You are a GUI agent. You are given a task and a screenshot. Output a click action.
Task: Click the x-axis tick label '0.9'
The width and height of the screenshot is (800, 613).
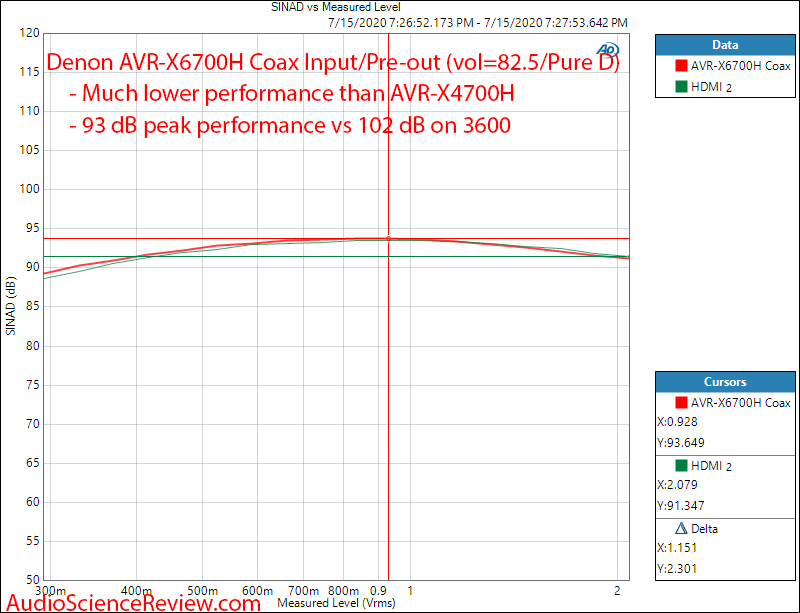pos(378,591)
